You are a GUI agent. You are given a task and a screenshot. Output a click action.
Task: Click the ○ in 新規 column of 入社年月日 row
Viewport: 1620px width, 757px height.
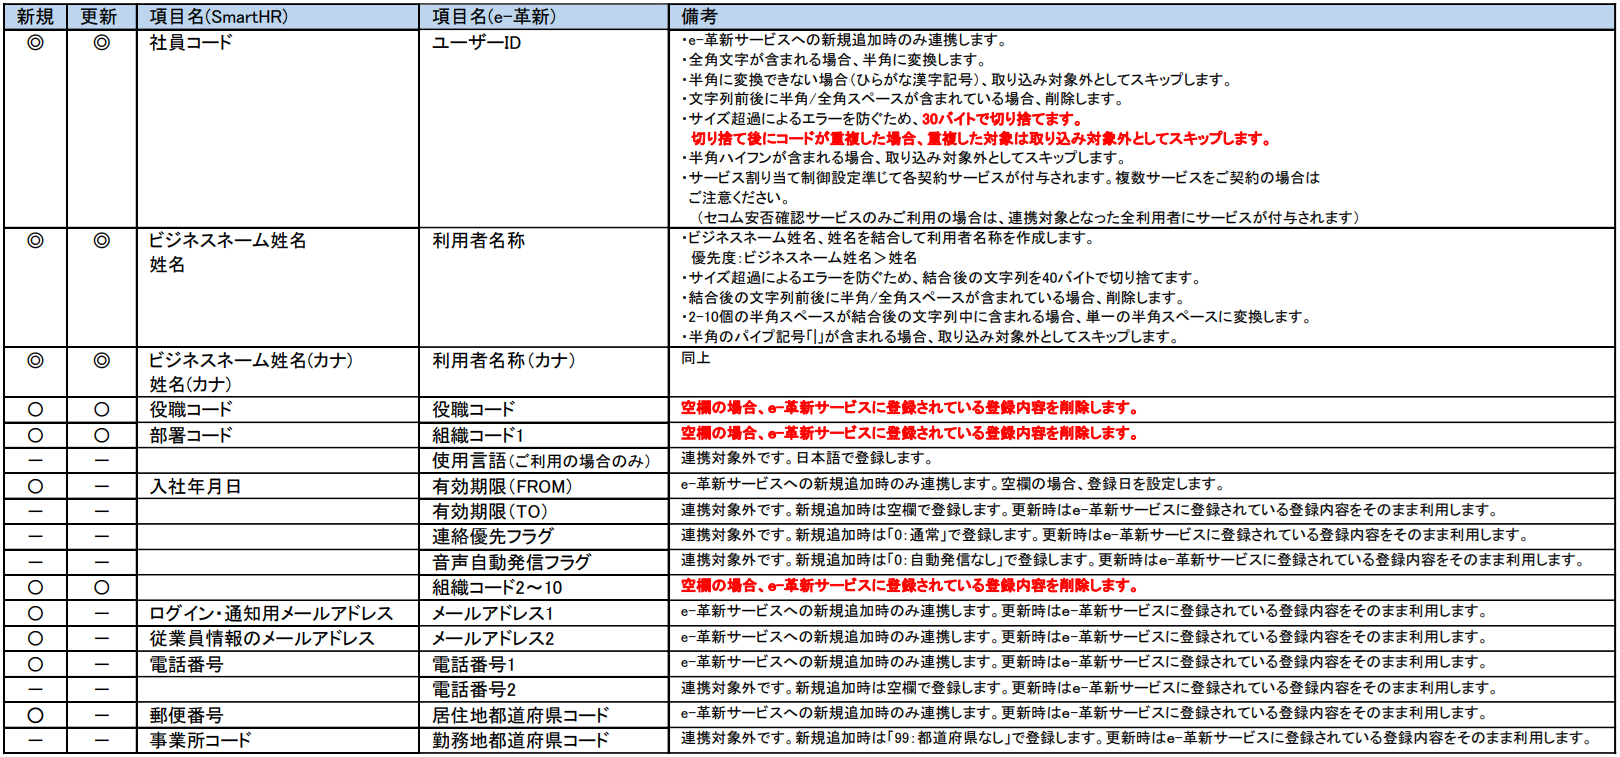[35, 486]
